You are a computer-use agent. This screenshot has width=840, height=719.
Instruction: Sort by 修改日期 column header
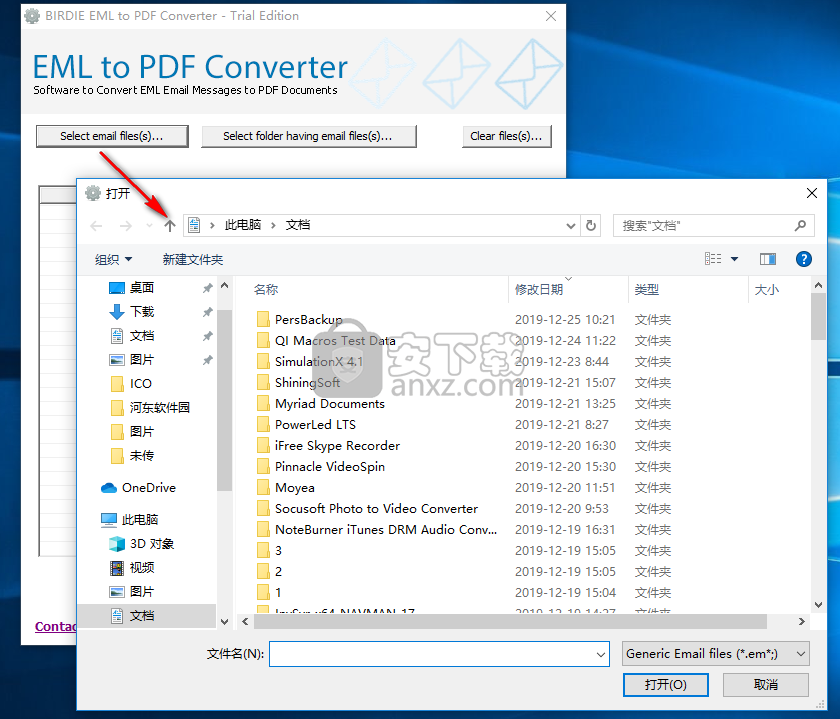click(x=539, y=290)
